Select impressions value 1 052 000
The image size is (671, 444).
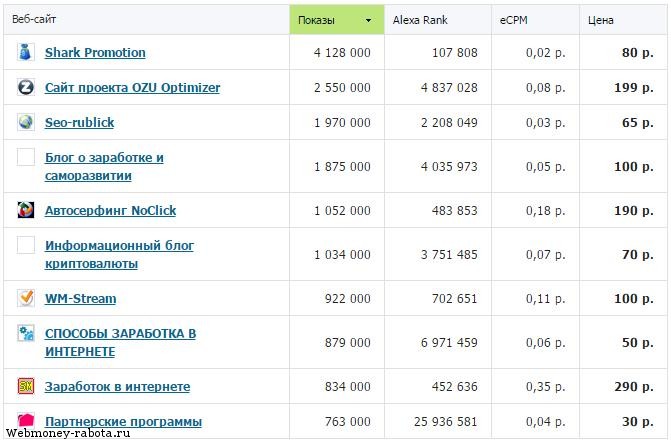pos(342,210)
